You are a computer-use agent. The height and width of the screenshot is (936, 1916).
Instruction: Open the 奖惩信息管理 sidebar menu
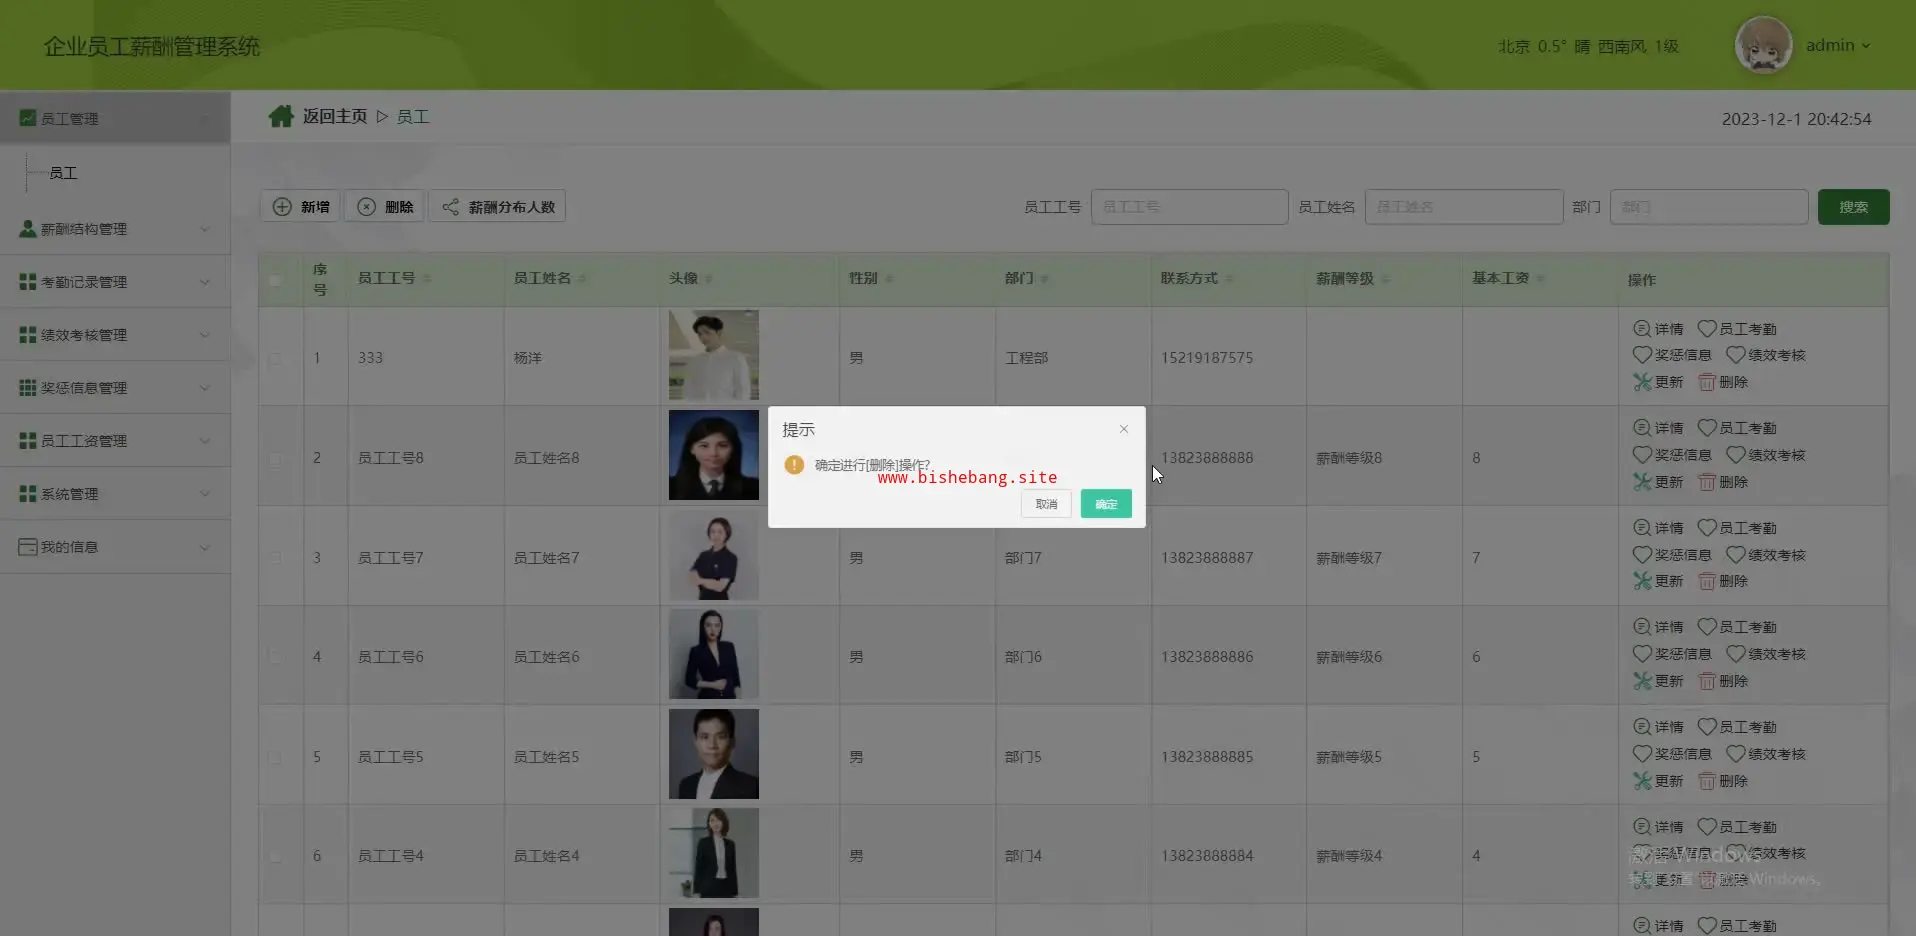pos(115,388)
